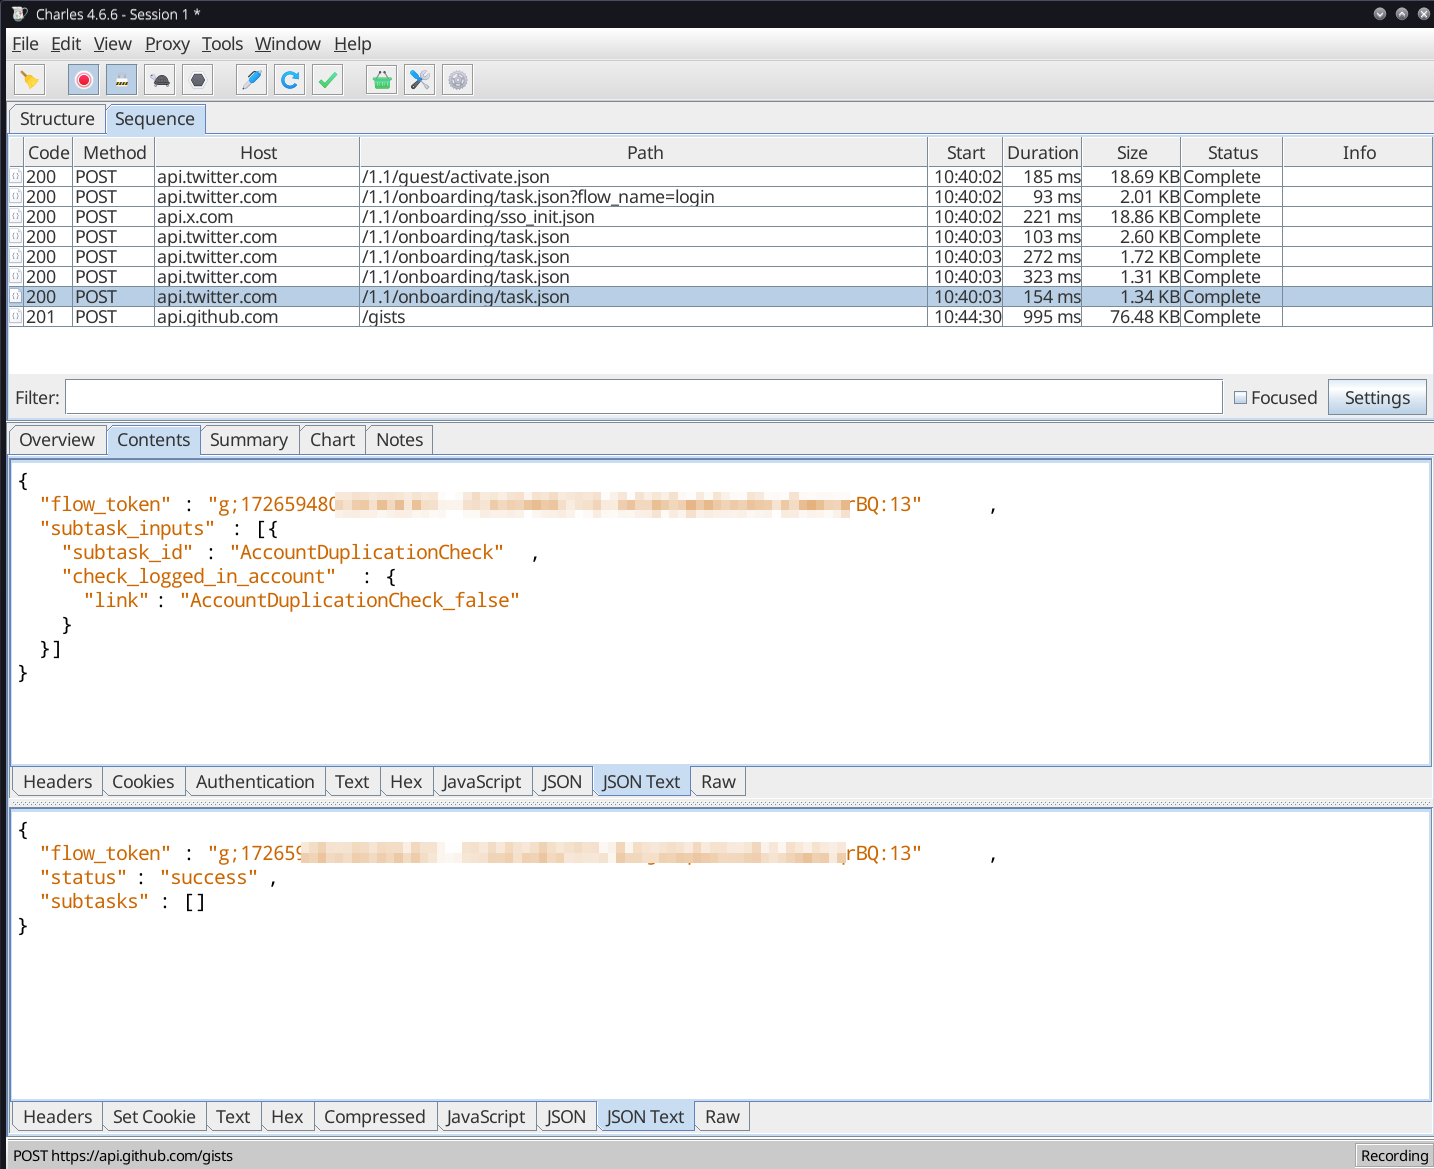Stop recording with the red record button
The width and height of the screenshot is (1434, 1169).
tap(84, 80)
